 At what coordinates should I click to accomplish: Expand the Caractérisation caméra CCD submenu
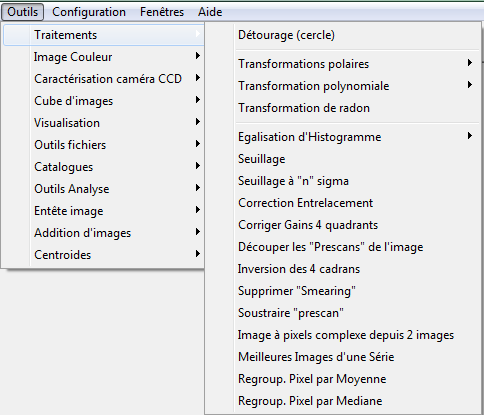pos(104,79)
